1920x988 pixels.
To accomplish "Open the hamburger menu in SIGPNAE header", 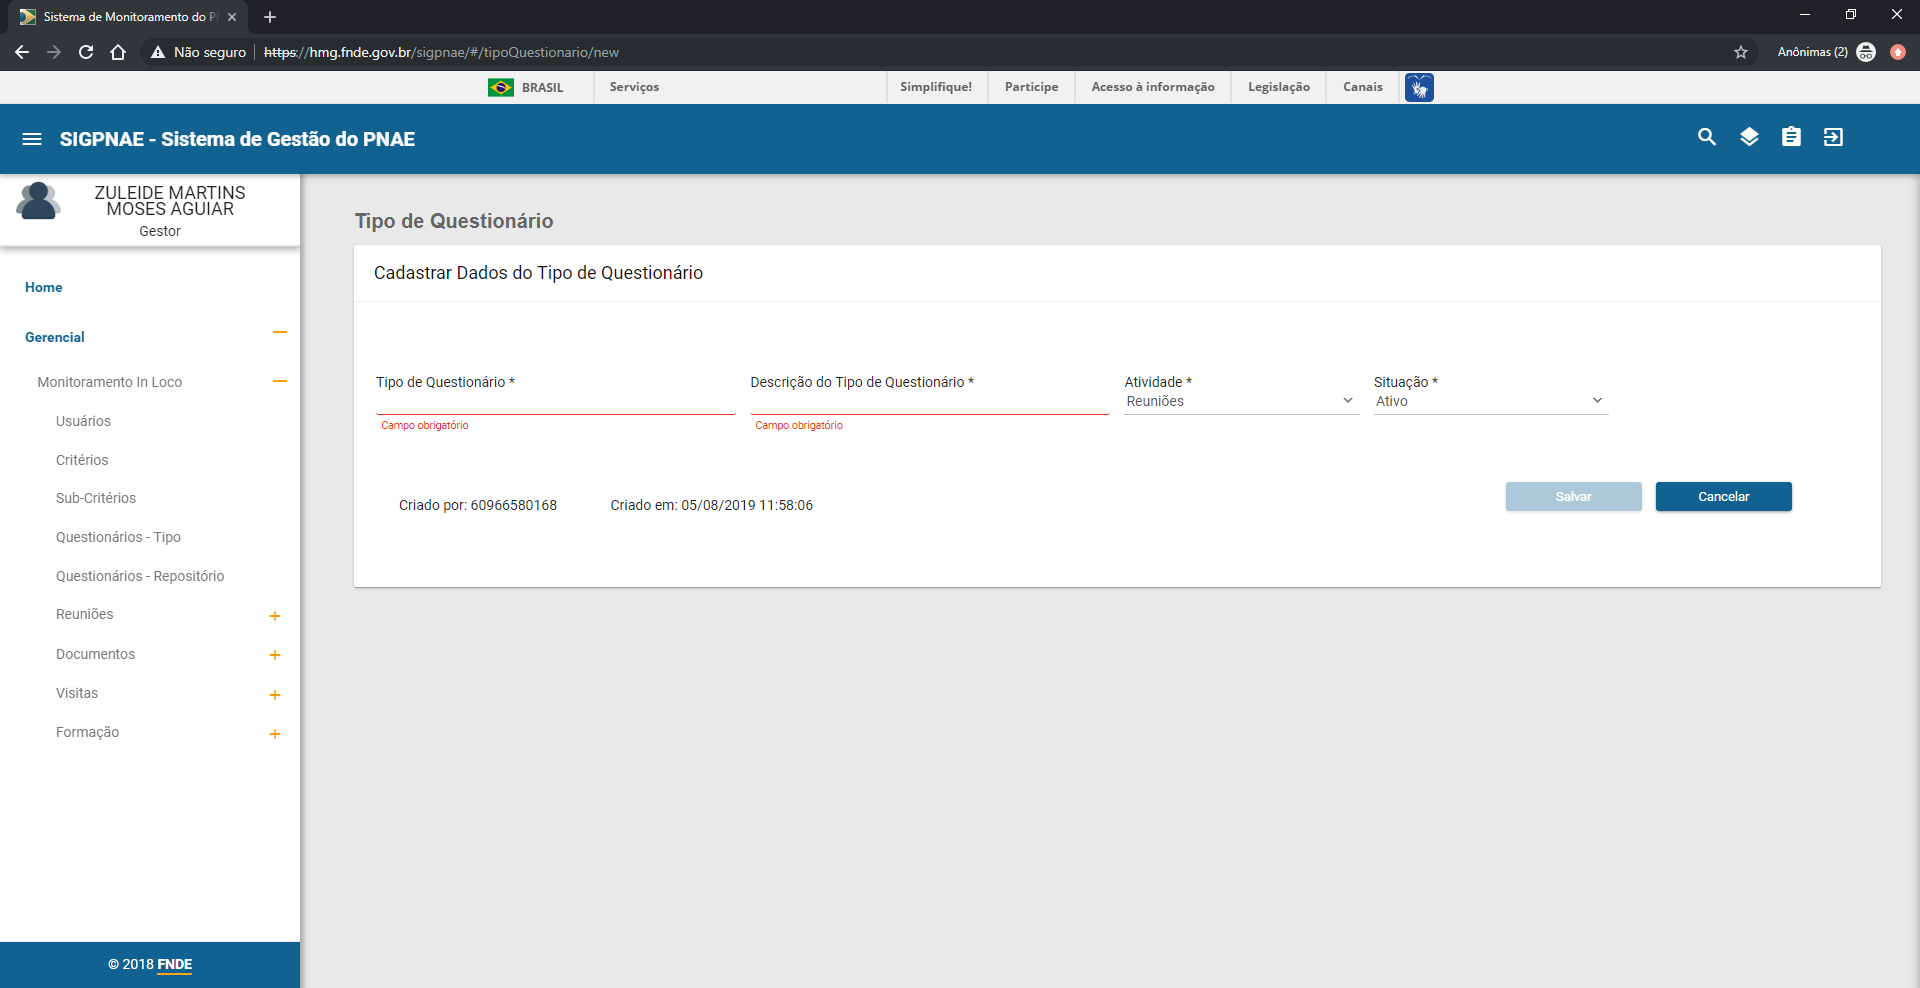I will (x=32, y=139).
